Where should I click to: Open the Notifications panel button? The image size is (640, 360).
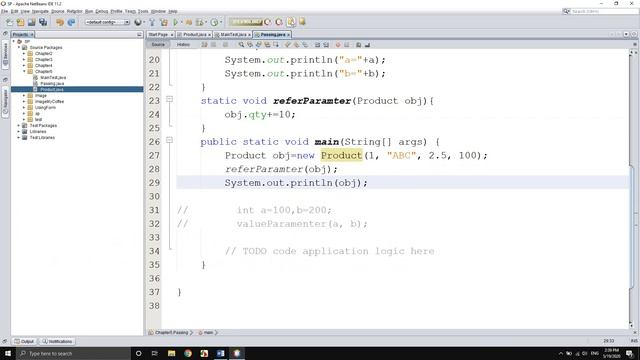tap(57, 341)
